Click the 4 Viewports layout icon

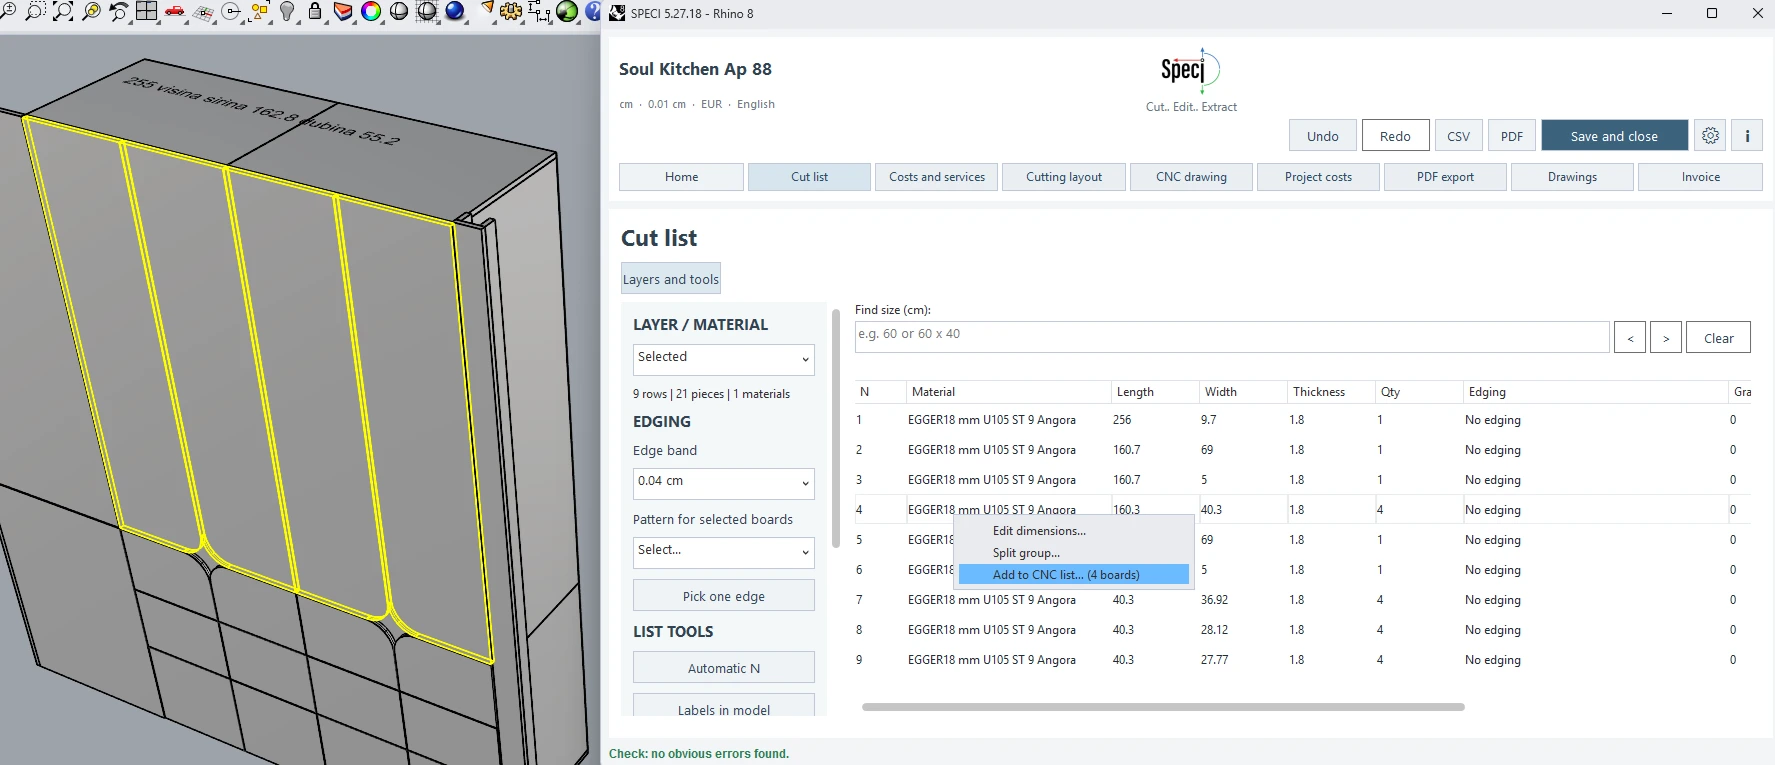click(147, 11)
